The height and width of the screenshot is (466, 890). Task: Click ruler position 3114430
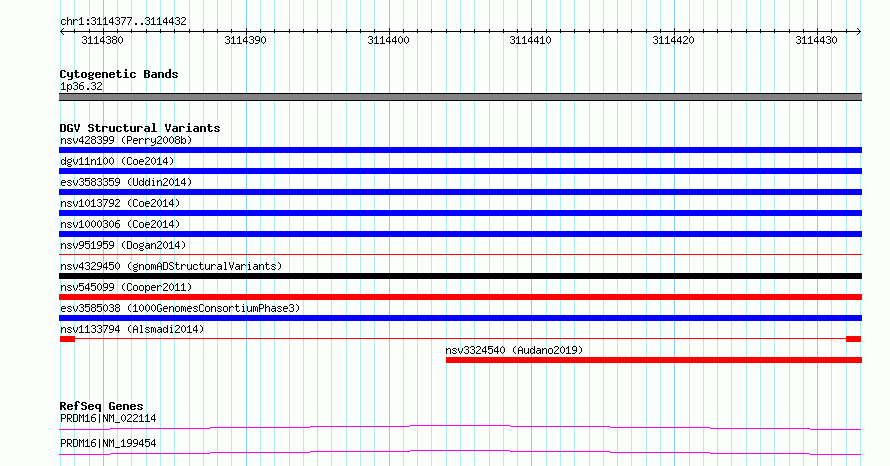pos(816,40)
